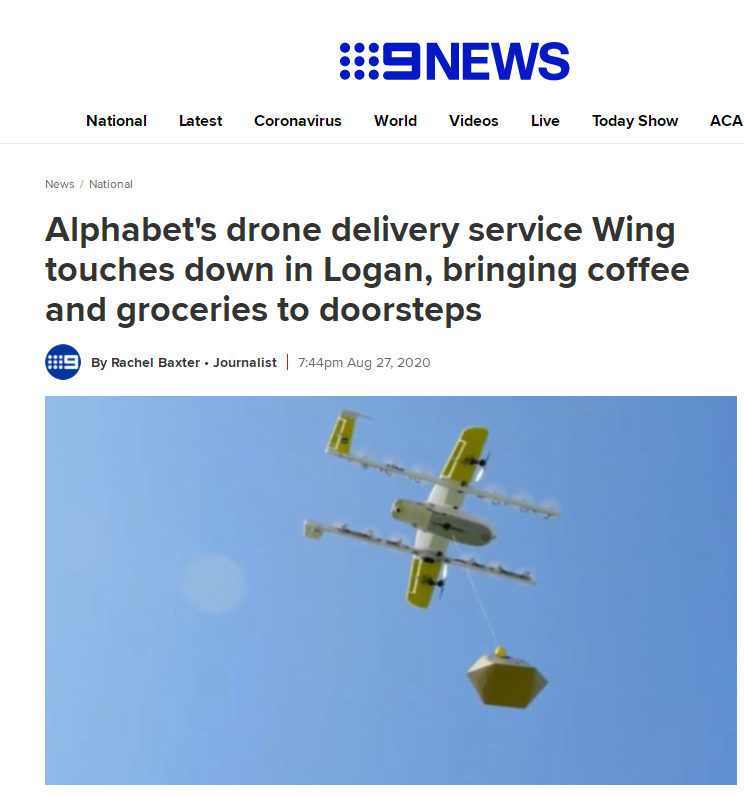The height and width of the screenshot is (796, 744).
Task: Open the National menu item
Action: click(116, 121)
